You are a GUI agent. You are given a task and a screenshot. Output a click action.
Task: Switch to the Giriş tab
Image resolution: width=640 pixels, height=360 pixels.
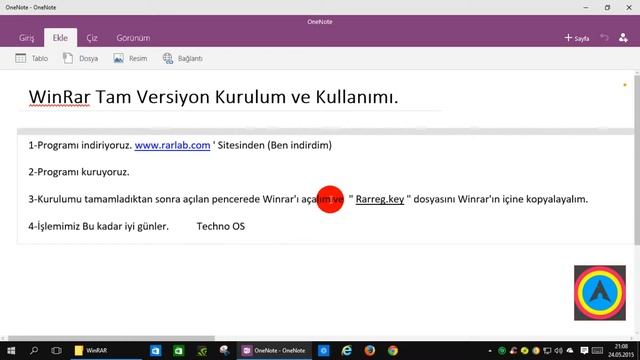click(27, 38)
